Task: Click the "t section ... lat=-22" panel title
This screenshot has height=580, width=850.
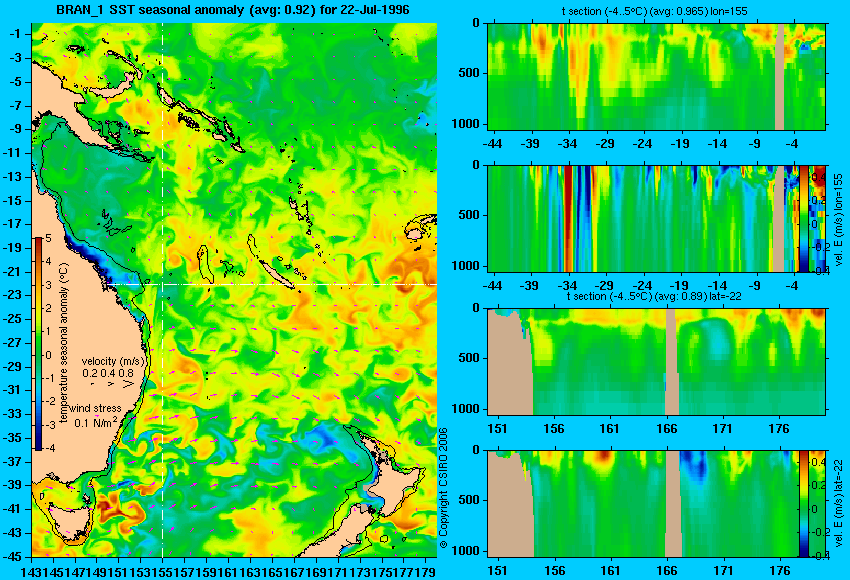Action: [x=654, y=297]
